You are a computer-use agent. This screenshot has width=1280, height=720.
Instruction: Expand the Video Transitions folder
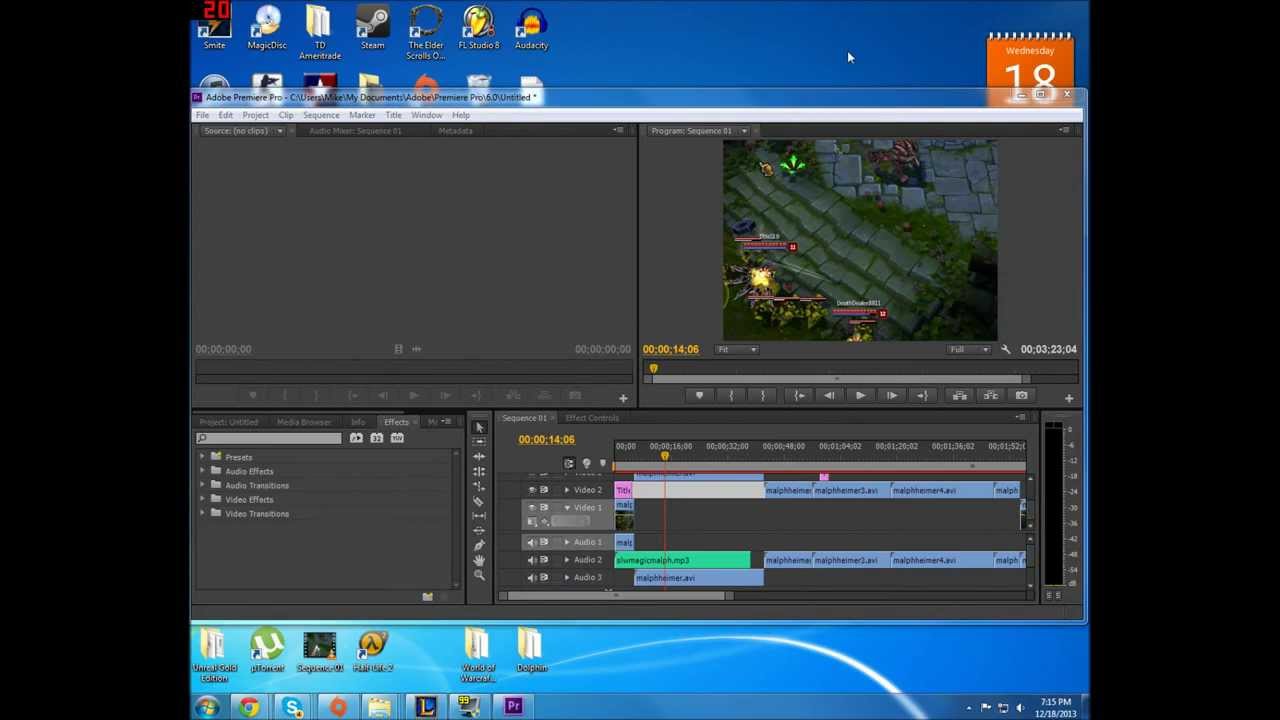click(x=202, y=513)
